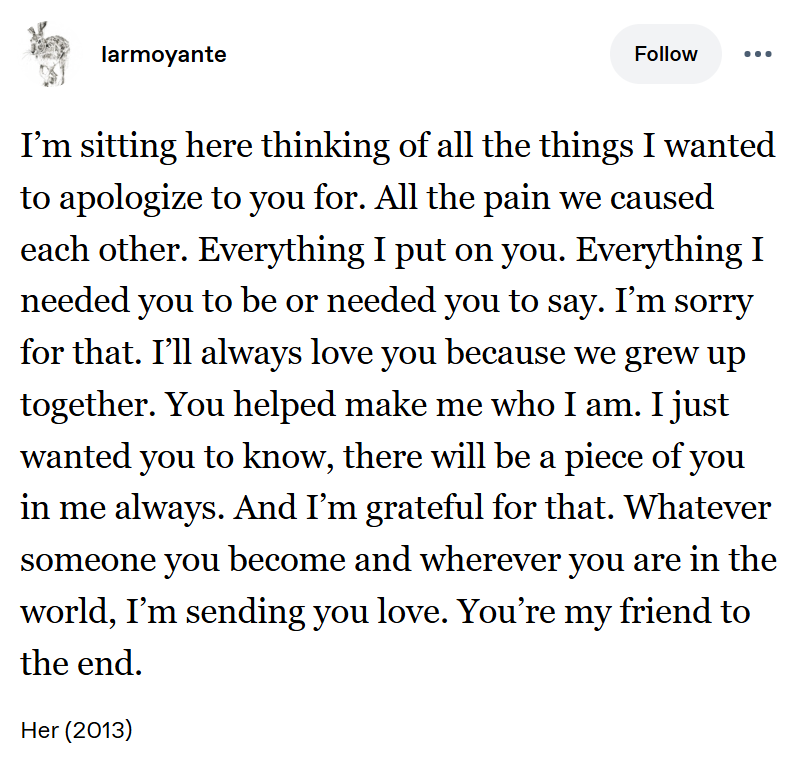This screenshot has width=805, height=770.
Task: Click the line starting "wanted you to know"
Action: point(382,457)
